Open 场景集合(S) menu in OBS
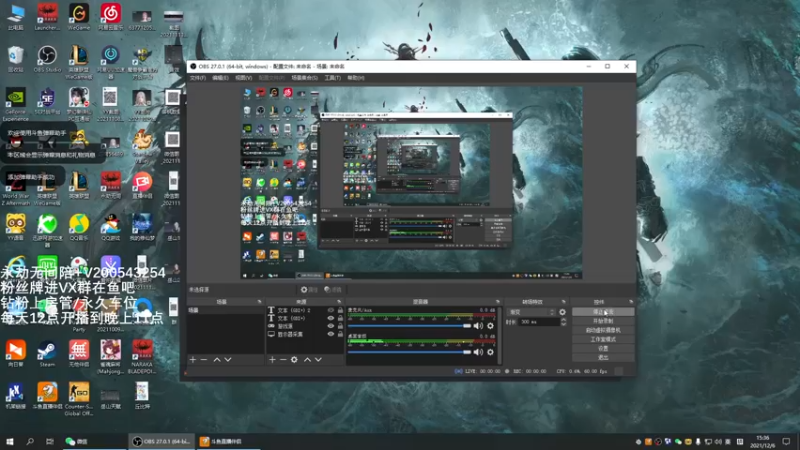 [x=305, y=78]
